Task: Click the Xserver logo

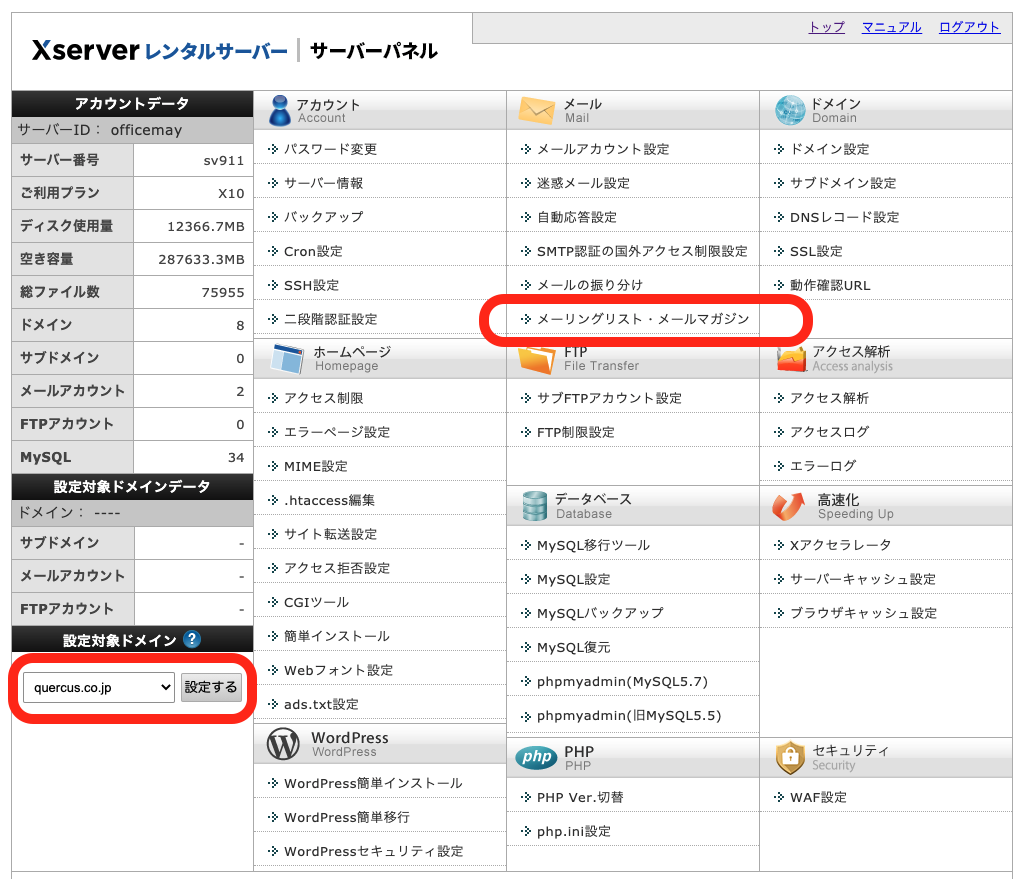Action: tap(160, 50)
